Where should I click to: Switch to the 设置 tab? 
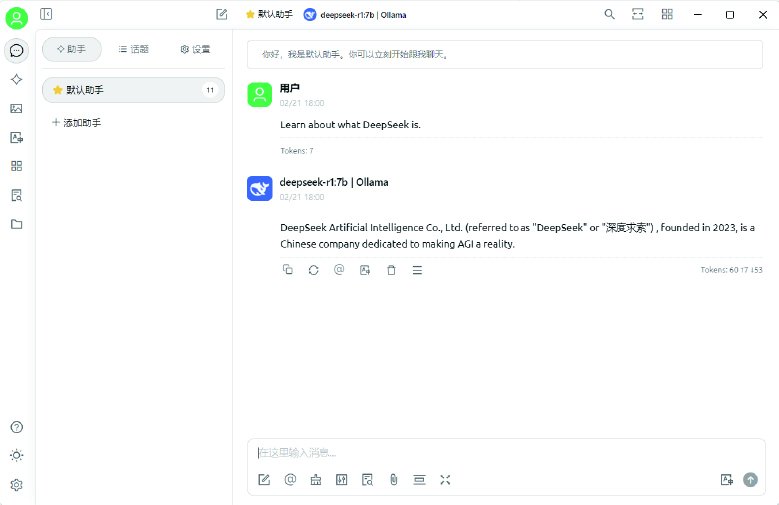[x=195, y=49]
